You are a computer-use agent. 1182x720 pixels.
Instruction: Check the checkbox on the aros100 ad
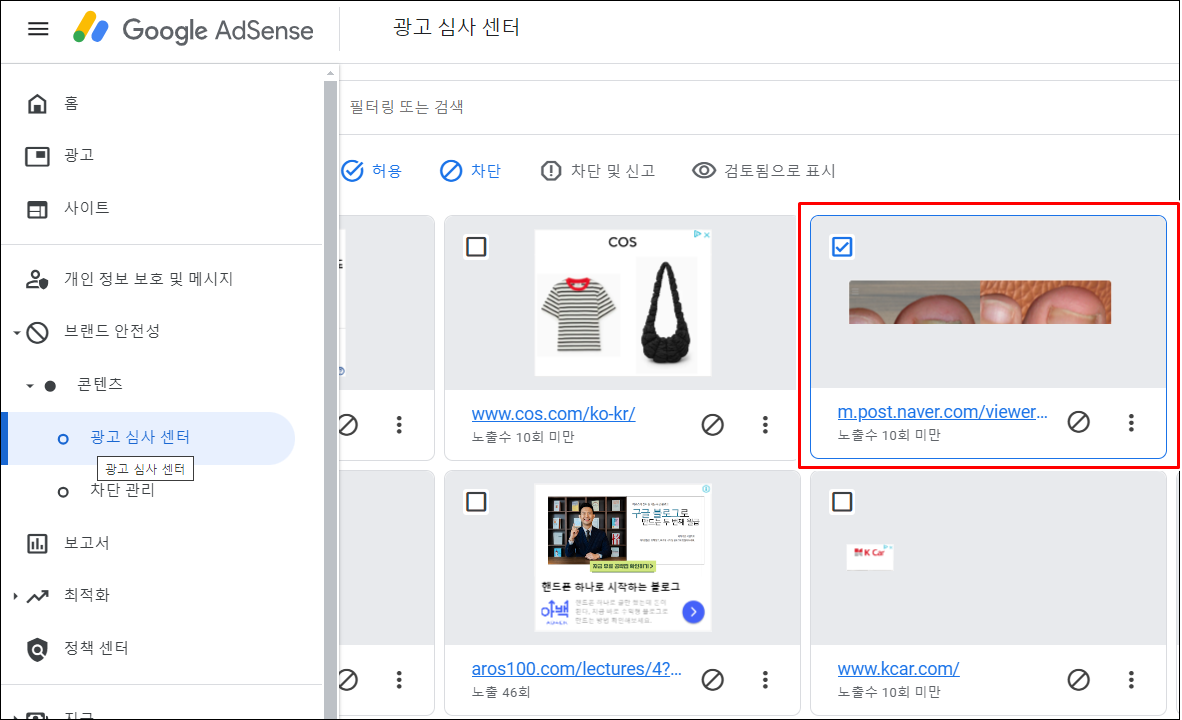tap(477, 501)
